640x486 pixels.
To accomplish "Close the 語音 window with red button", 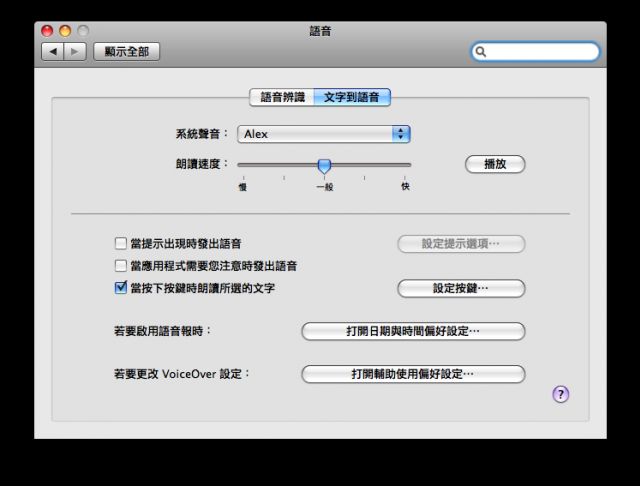I will [47, 31].
